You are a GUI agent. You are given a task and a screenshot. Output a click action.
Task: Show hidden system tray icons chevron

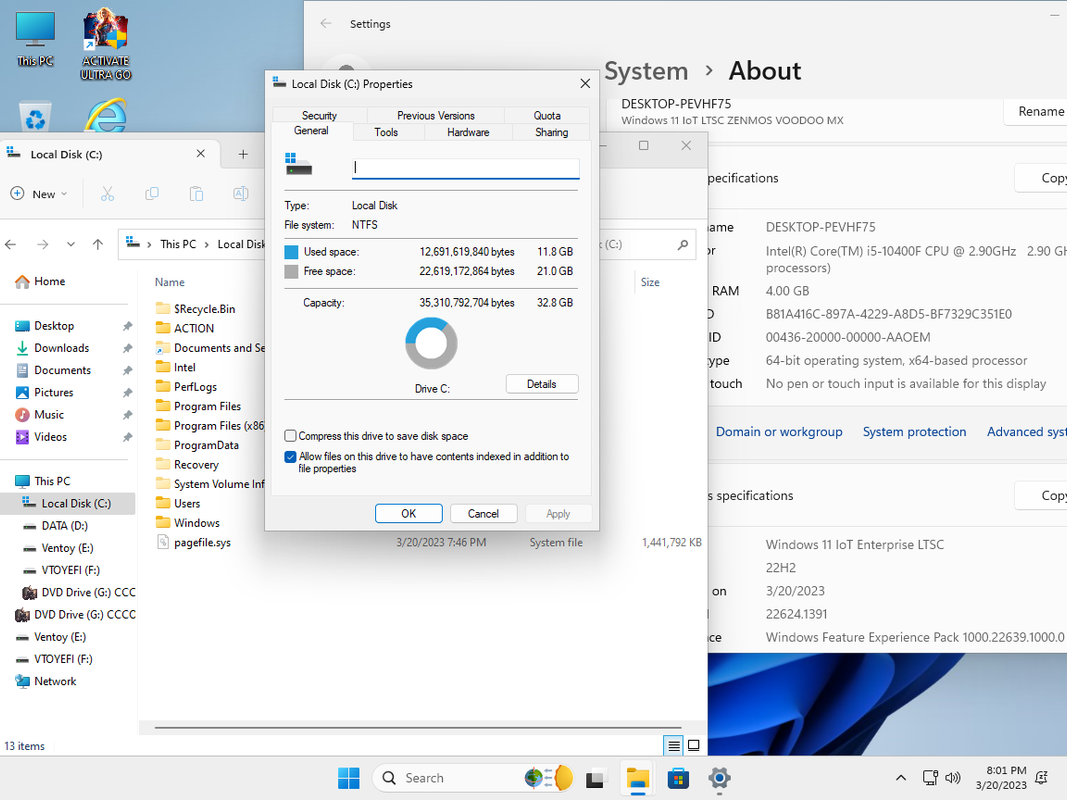click(x=901, y=778)
